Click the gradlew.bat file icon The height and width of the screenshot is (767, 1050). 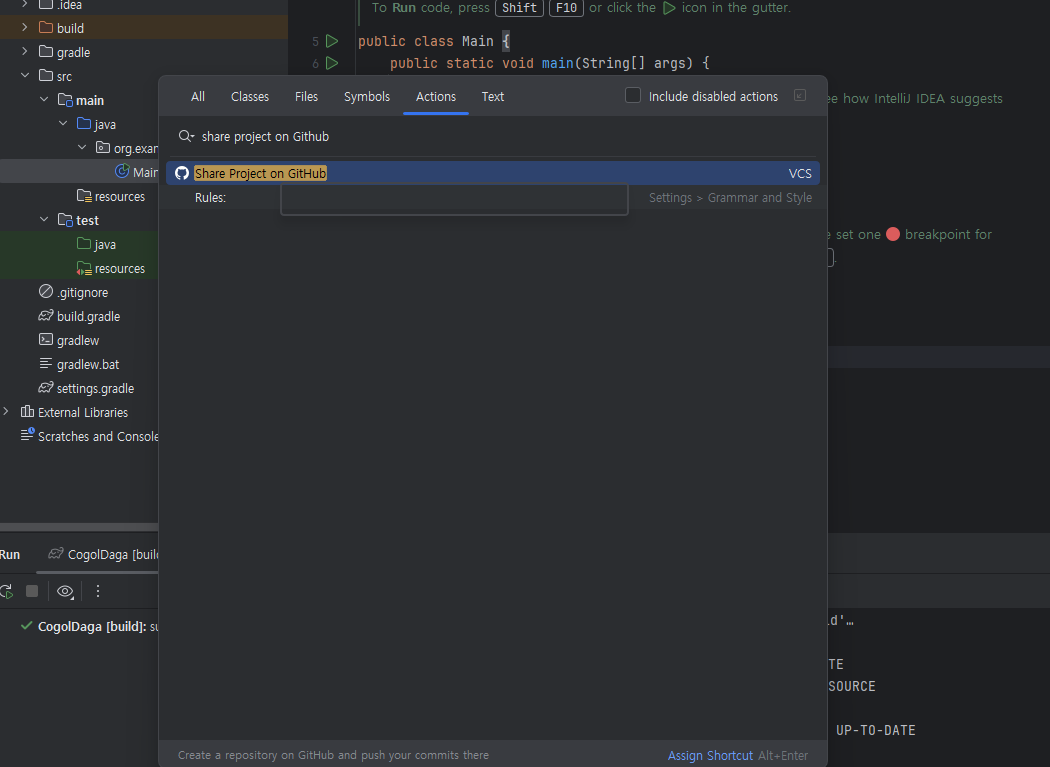(46, 364)
